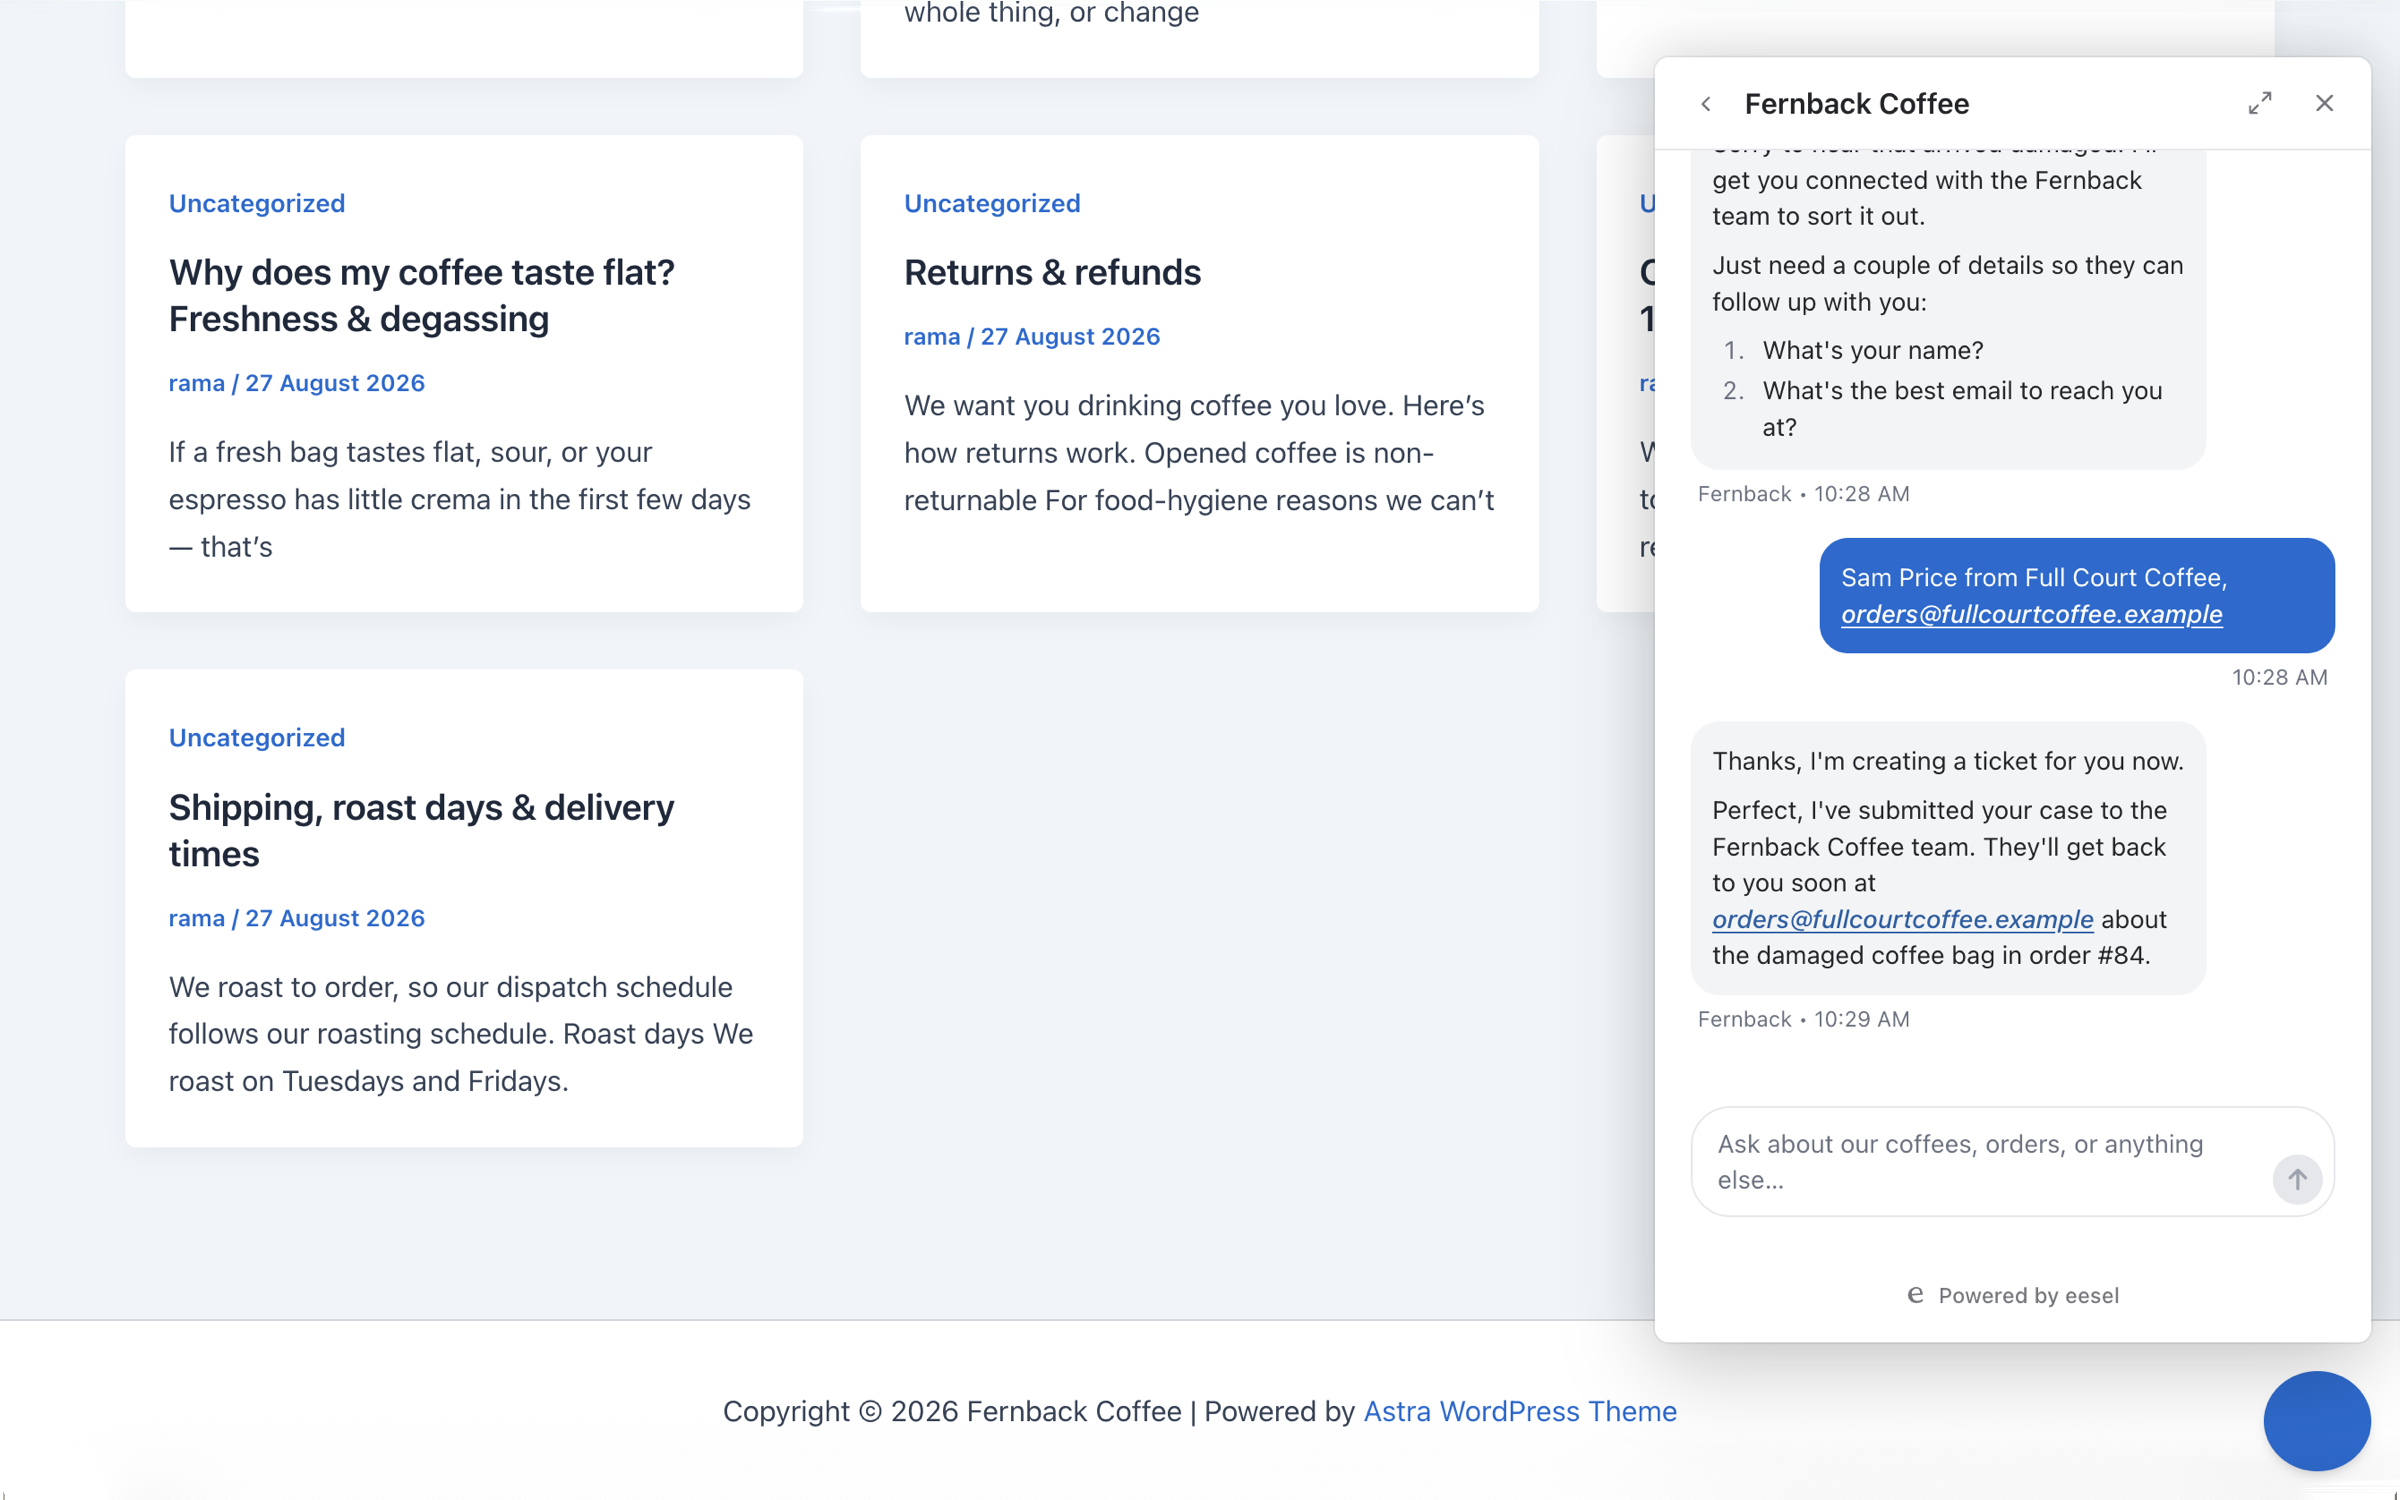Select the Uncategorized category above the Shipping article
The width and height of the screenshot is (2400, 1500).
point(257,737)
